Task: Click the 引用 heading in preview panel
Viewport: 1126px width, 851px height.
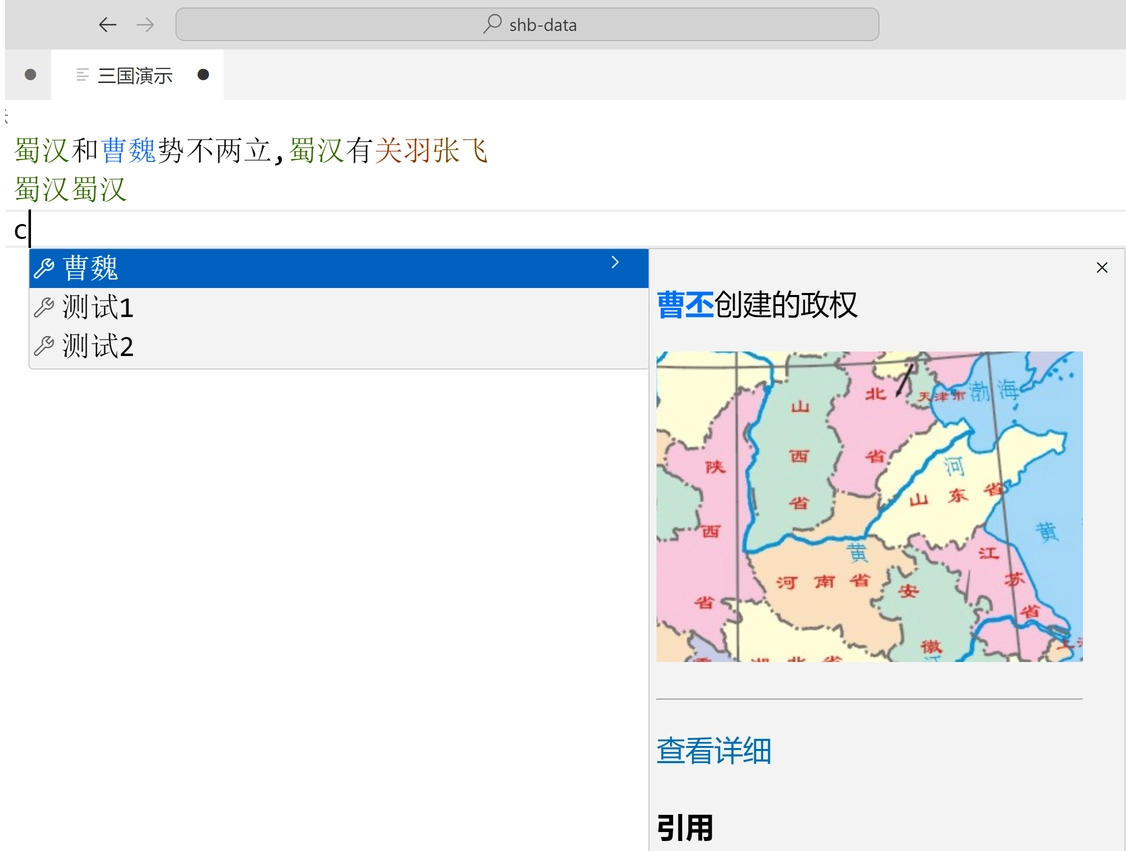Action: point(685,827)
